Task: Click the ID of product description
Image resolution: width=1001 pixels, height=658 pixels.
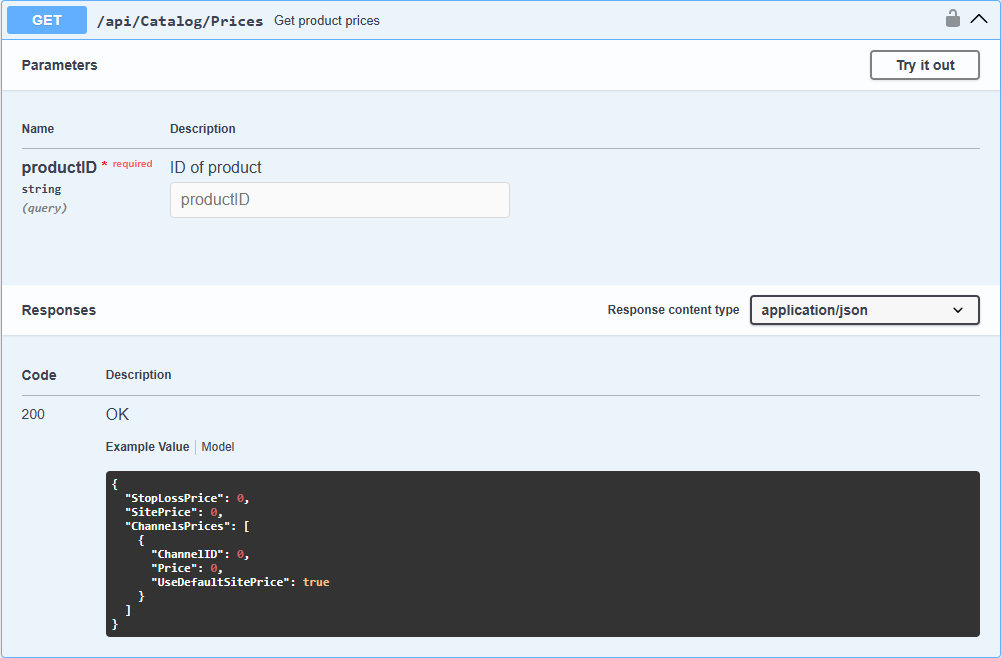Action: coord(216,167)
